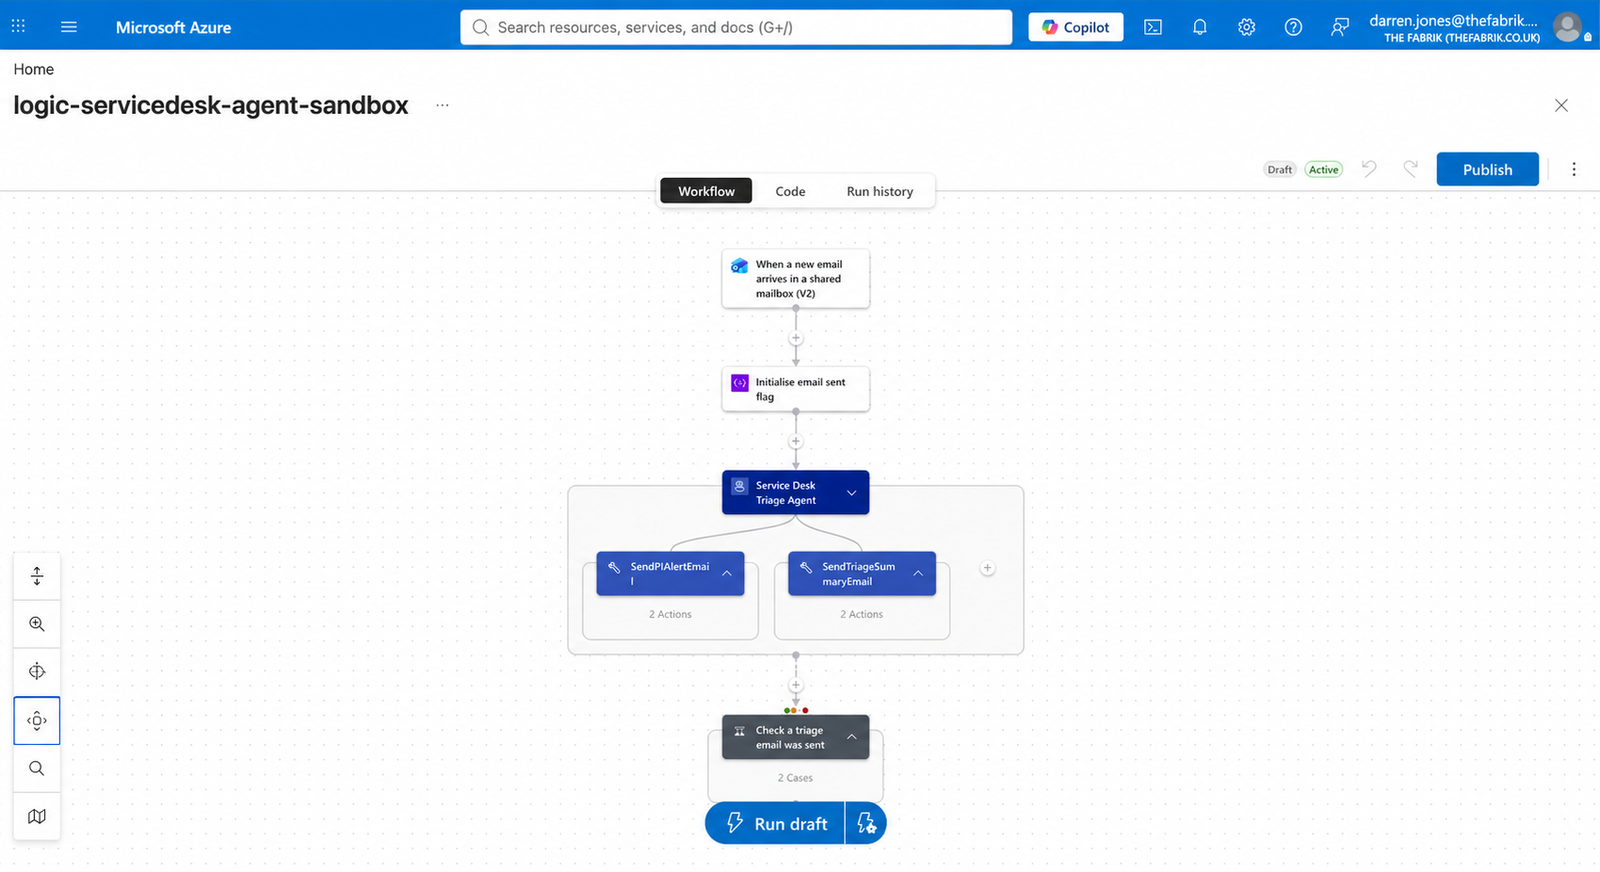Screen dimensions: 1600x872
Task: Collapse the Service Desk Triage Agent chevron
Action: [x=851, y=493]
